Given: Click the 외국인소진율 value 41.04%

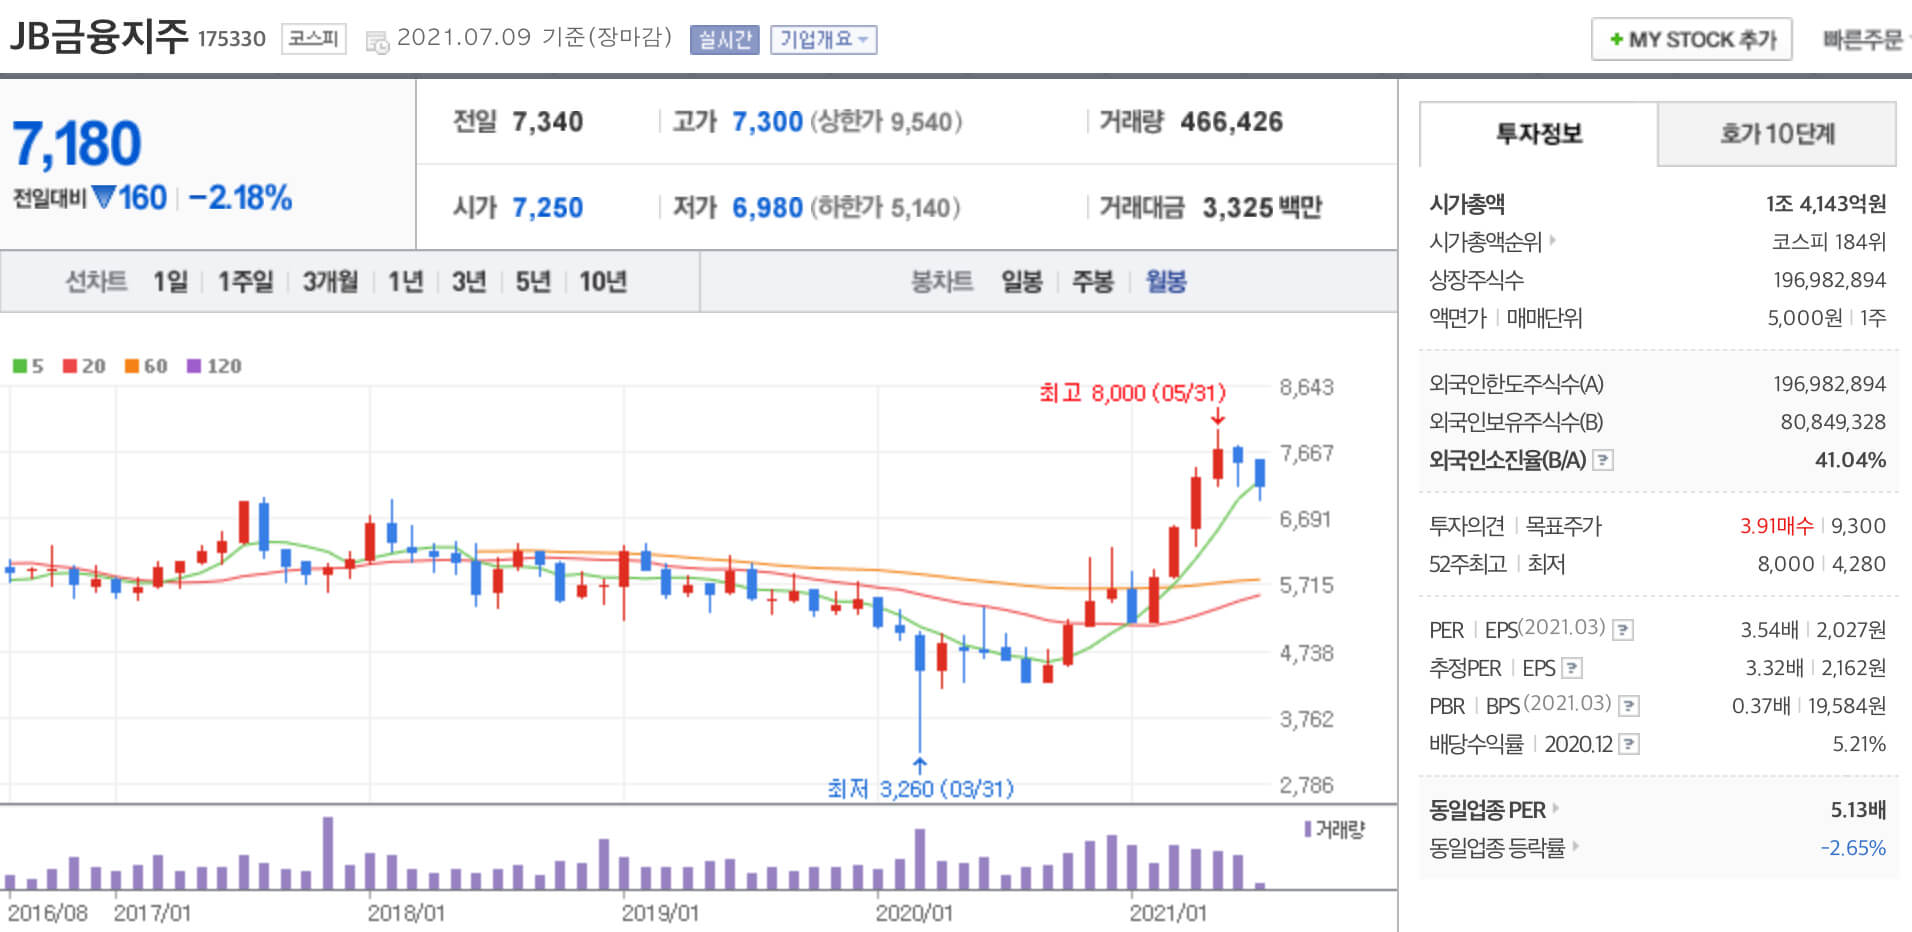Looking at the screenshot, I should 1851,461.
